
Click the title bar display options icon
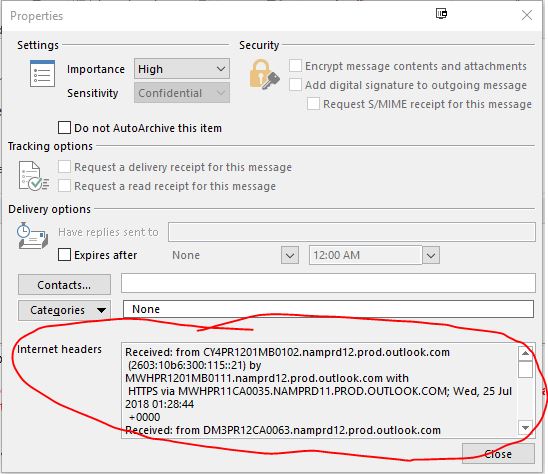point(441,14)
